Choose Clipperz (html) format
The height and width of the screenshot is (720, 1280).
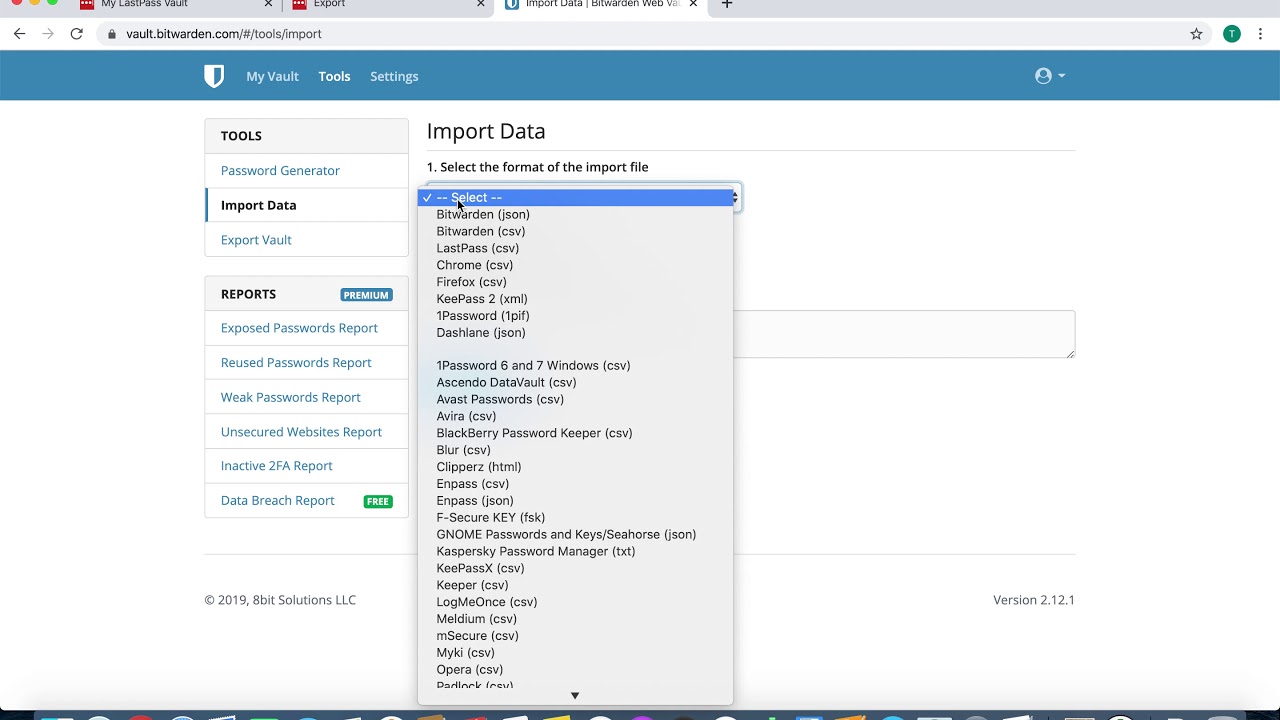[575, 467]
